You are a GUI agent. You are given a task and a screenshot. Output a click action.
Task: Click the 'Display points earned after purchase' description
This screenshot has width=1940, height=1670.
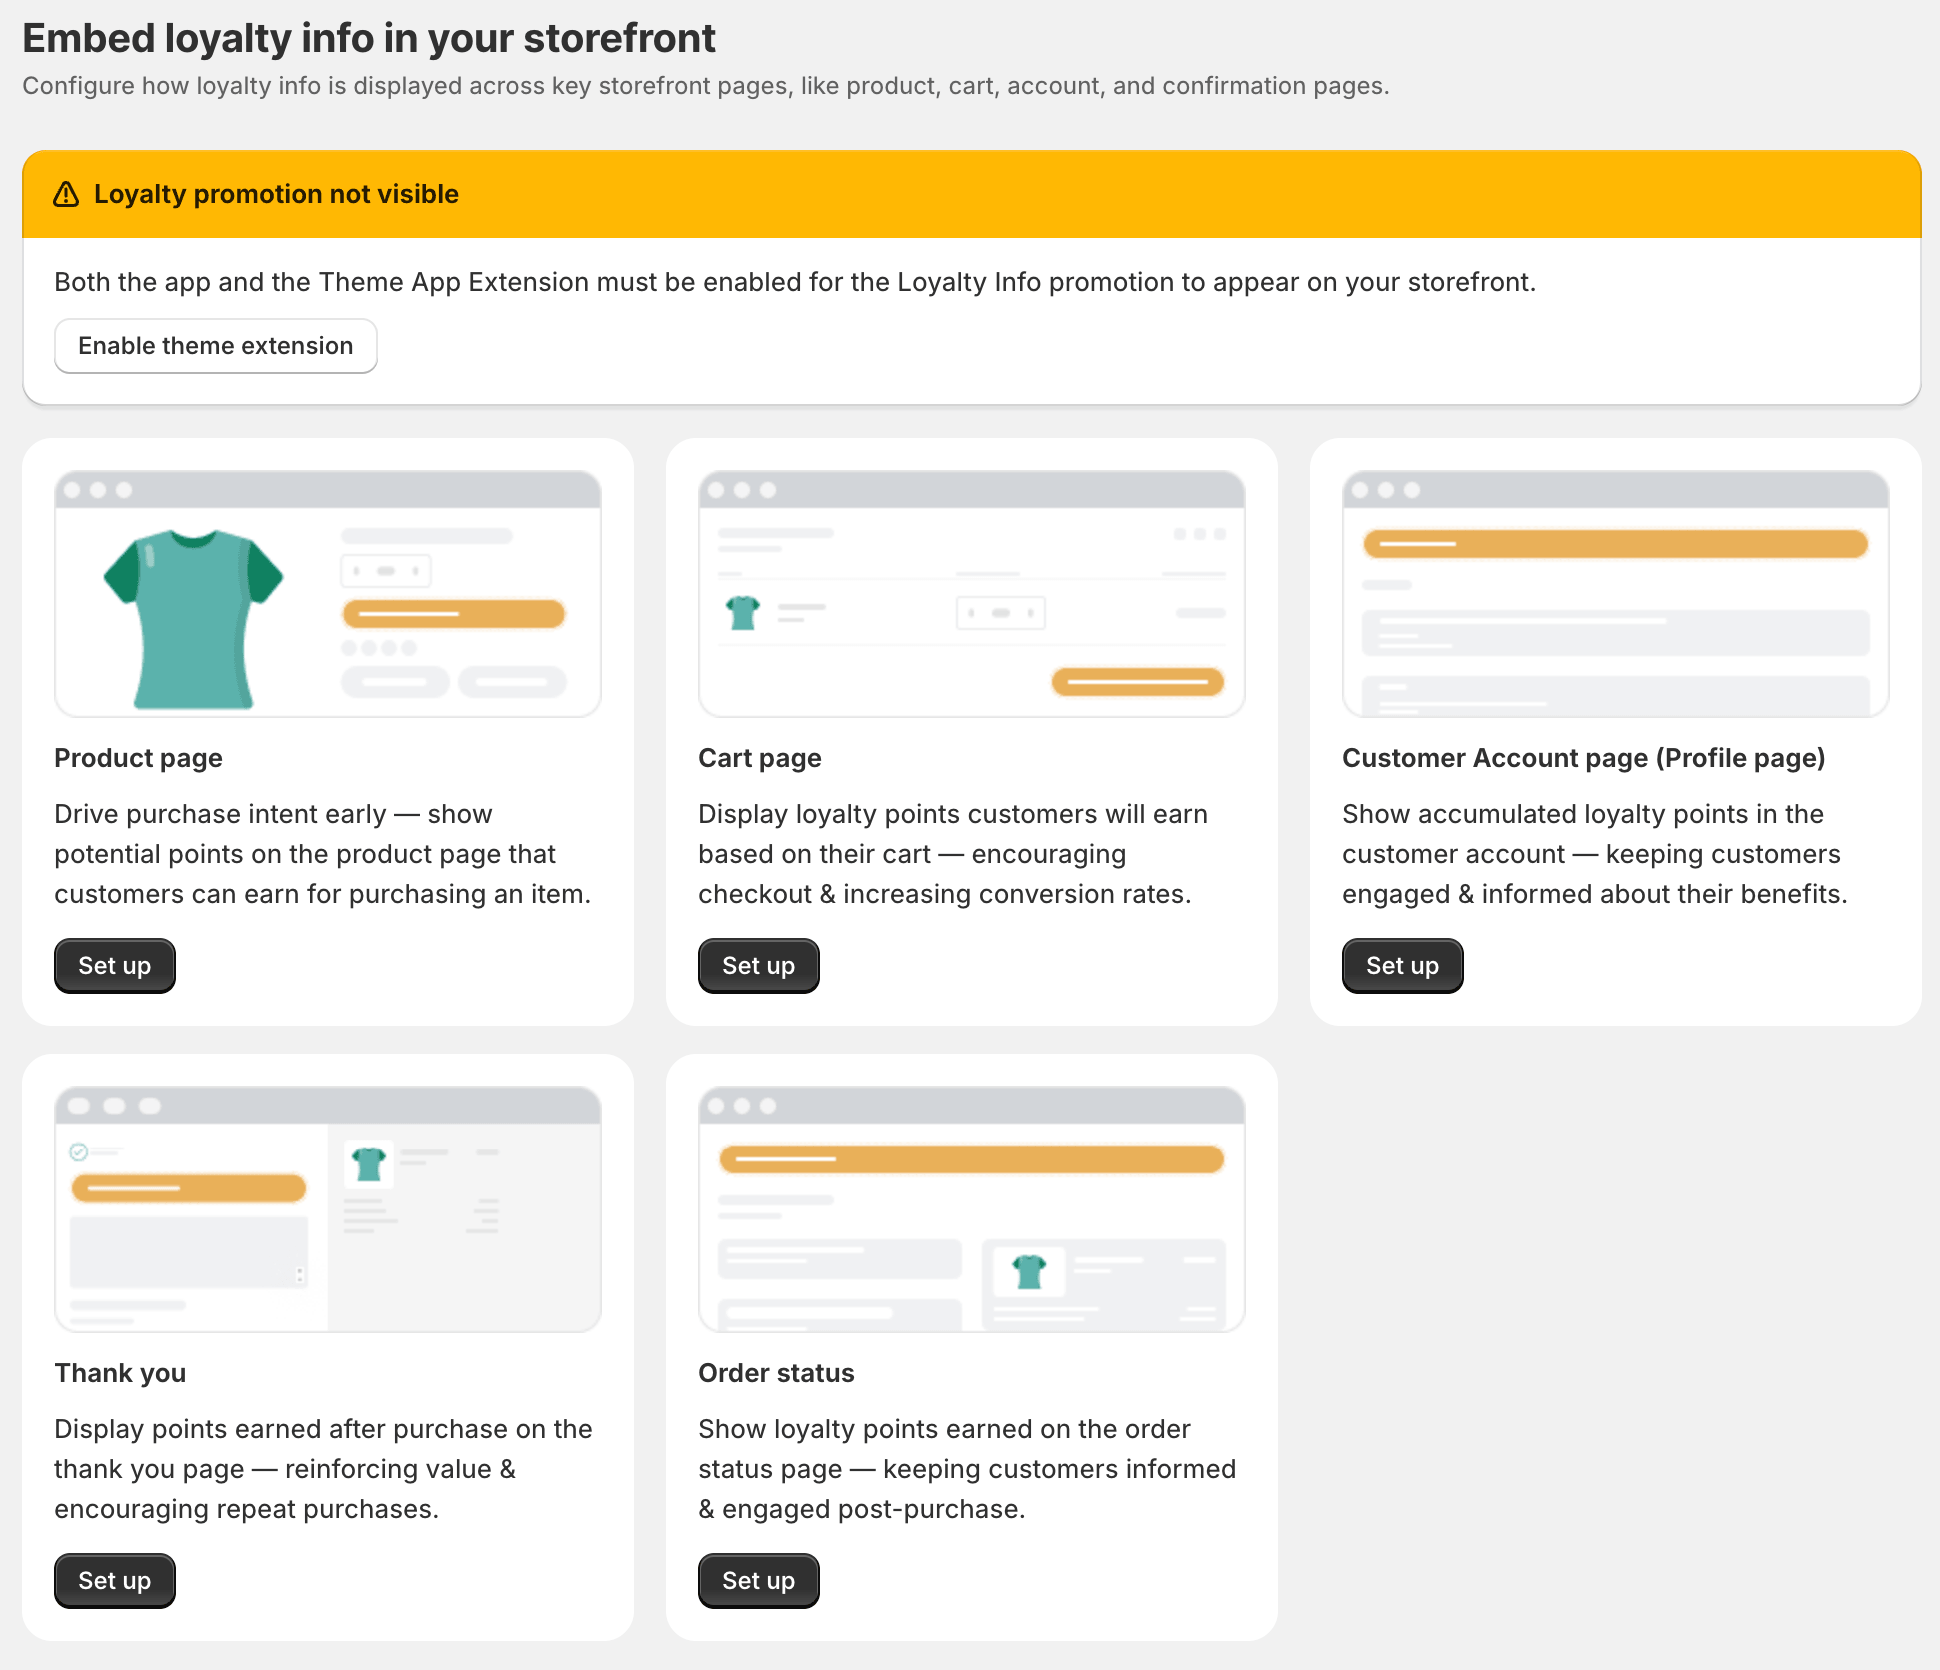[323, 1469]
